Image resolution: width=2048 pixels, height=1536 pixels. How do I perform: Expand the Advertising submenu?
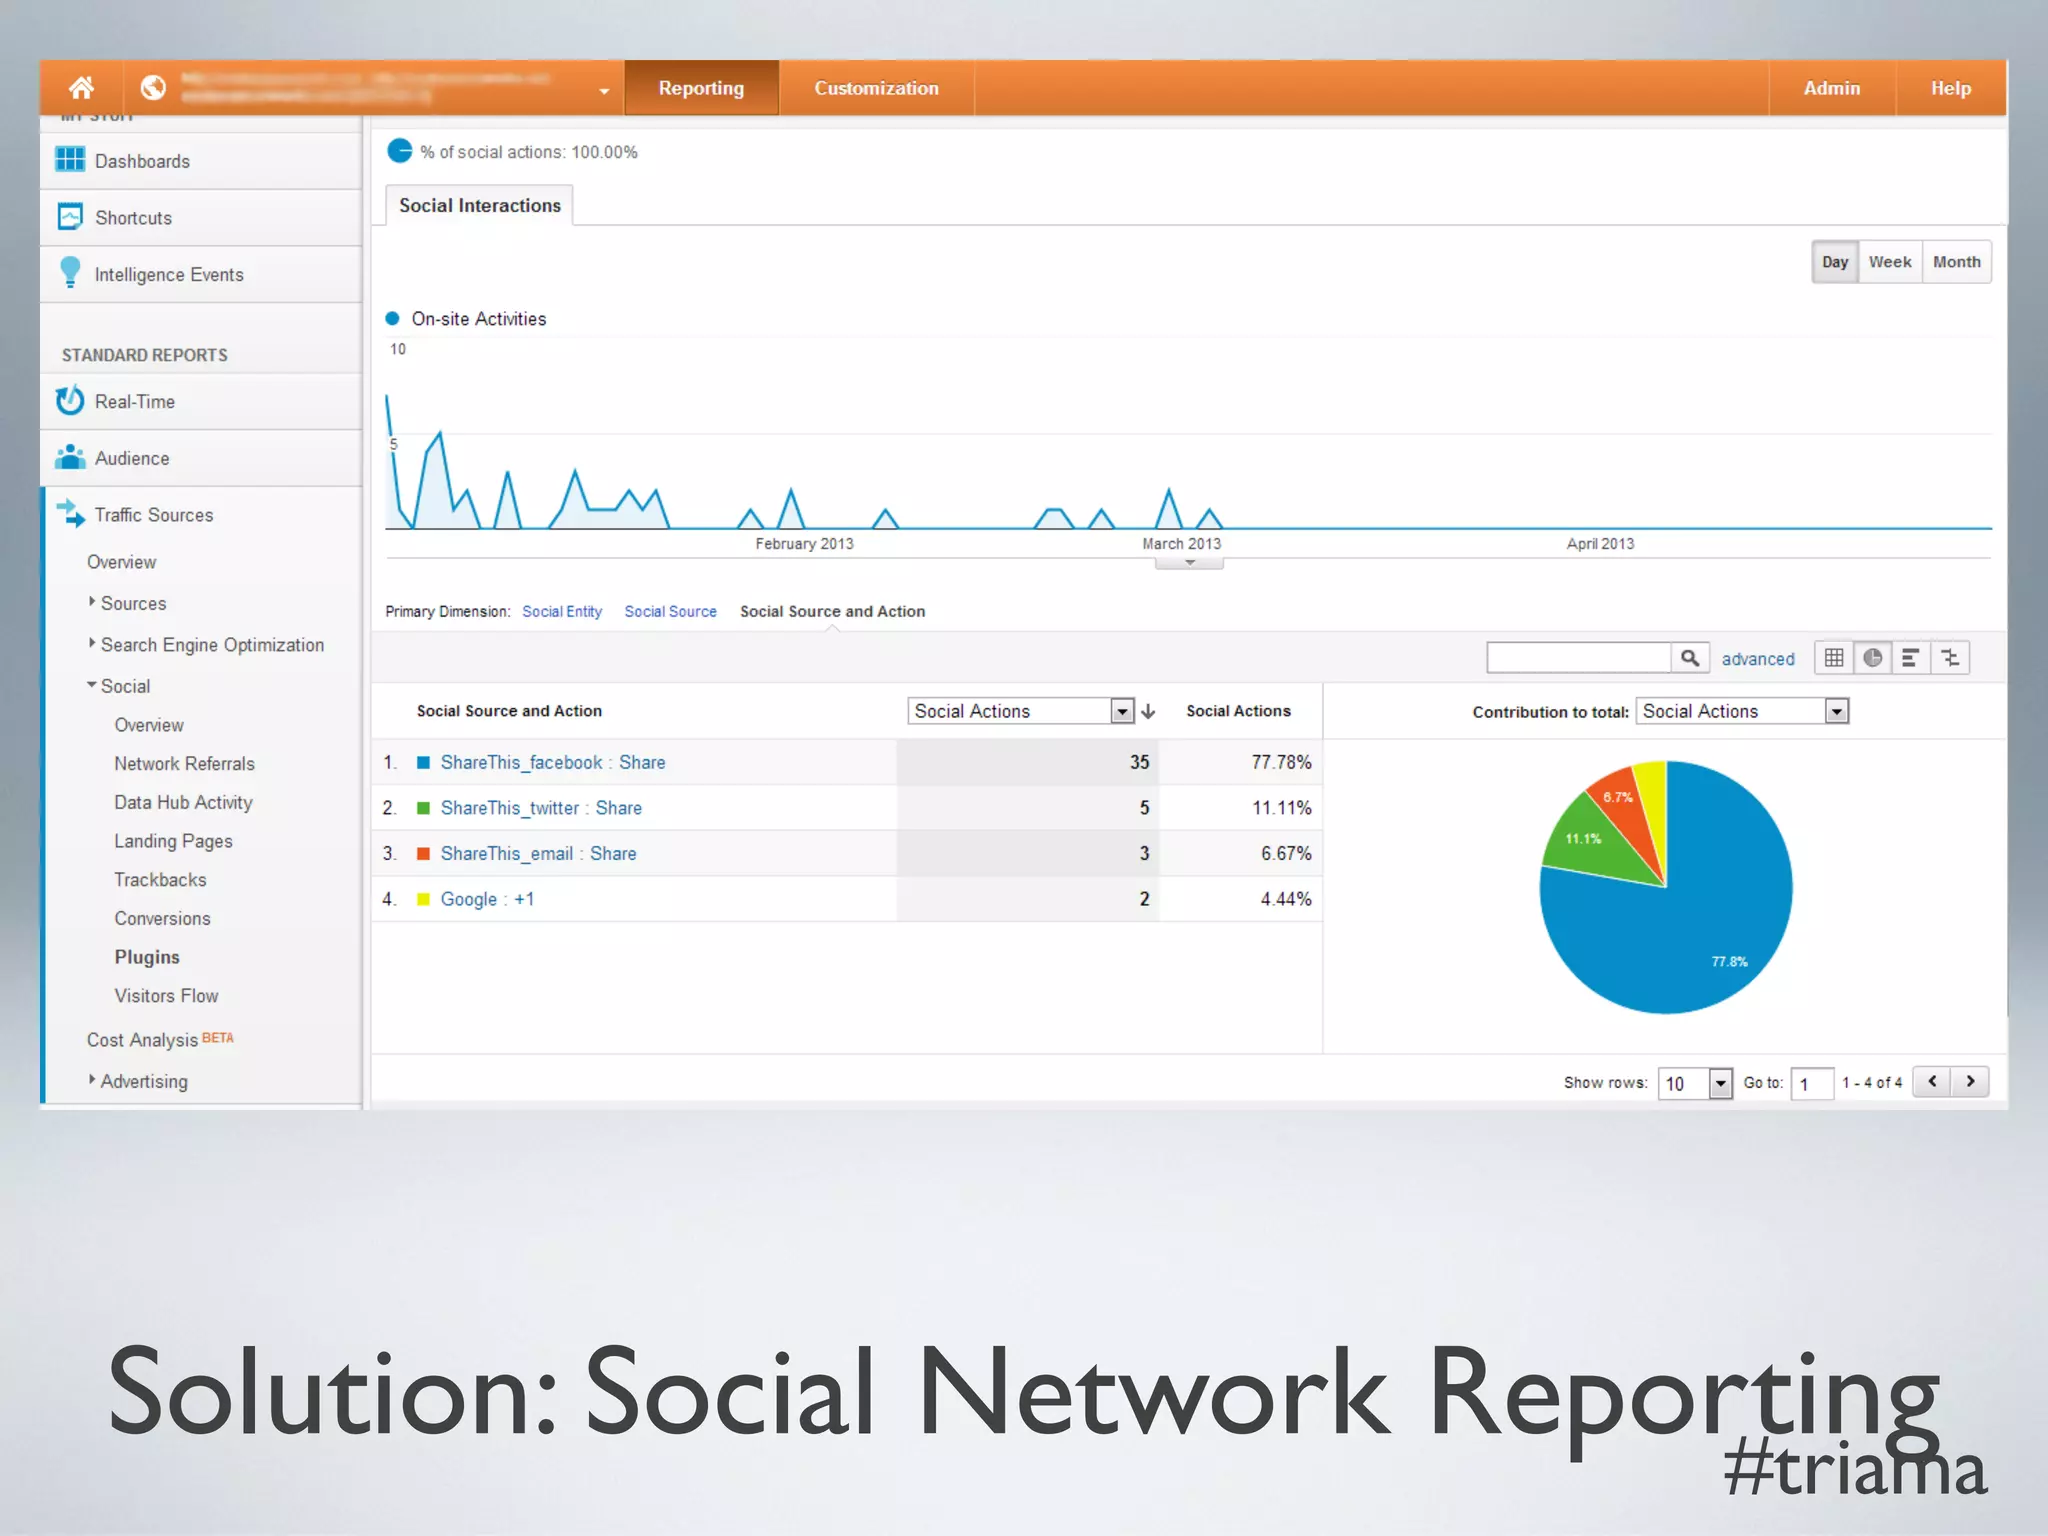[137, 1081]
